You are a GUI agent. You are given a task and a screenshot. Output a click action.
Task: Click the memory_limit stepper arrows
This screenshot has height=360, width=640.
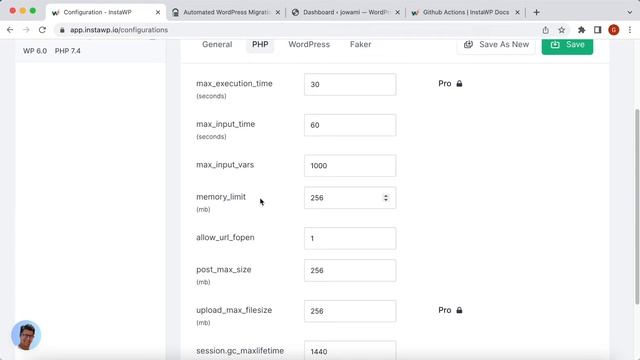[386, 198]
